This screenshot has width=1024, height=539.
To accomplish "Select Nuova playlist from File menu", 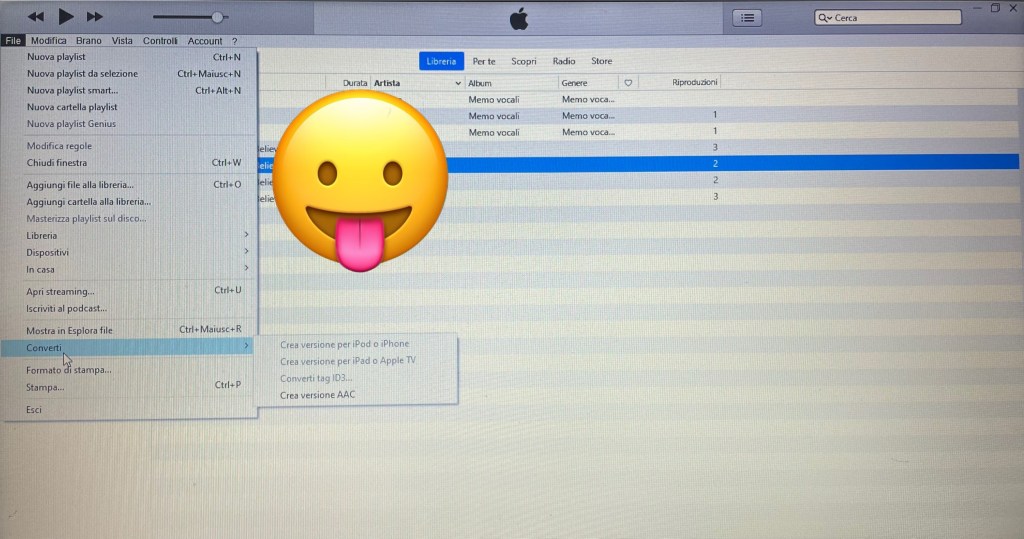I will (56, 57).
